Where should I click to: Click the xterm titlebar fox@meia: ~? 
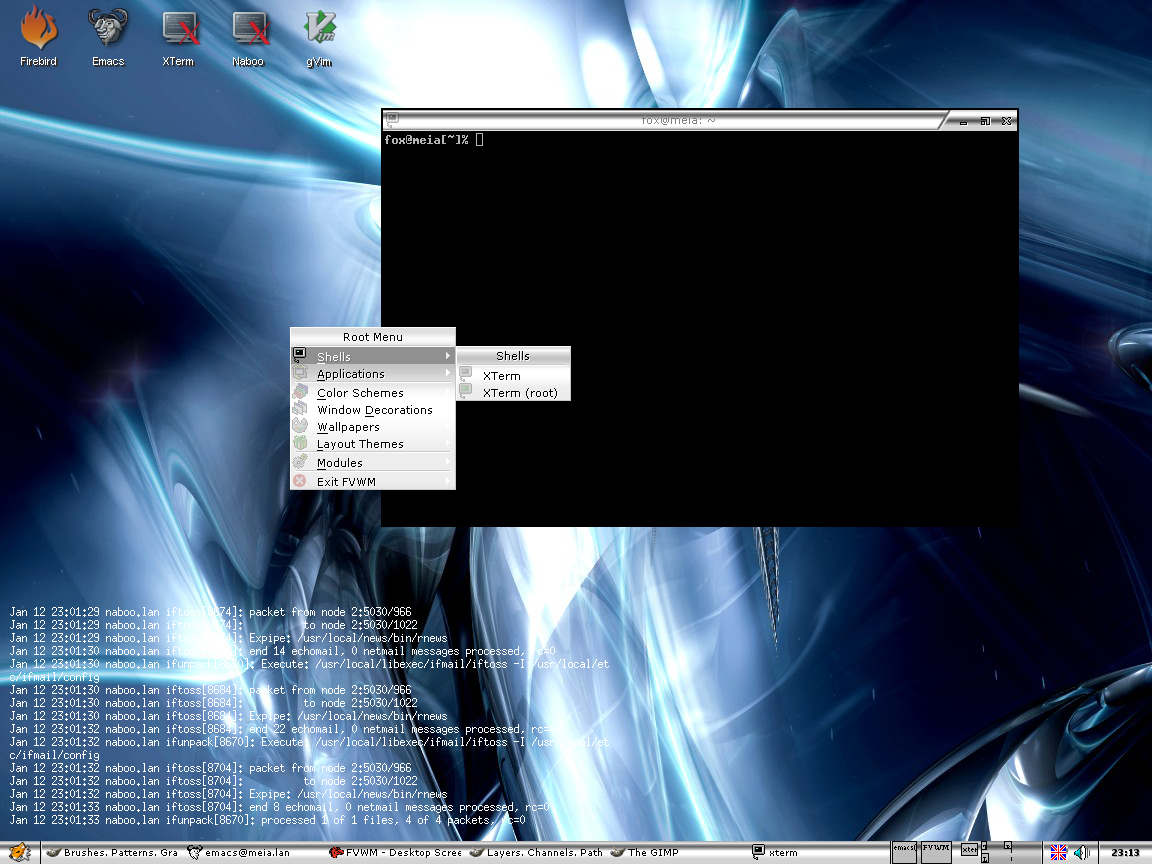(678, 120)
